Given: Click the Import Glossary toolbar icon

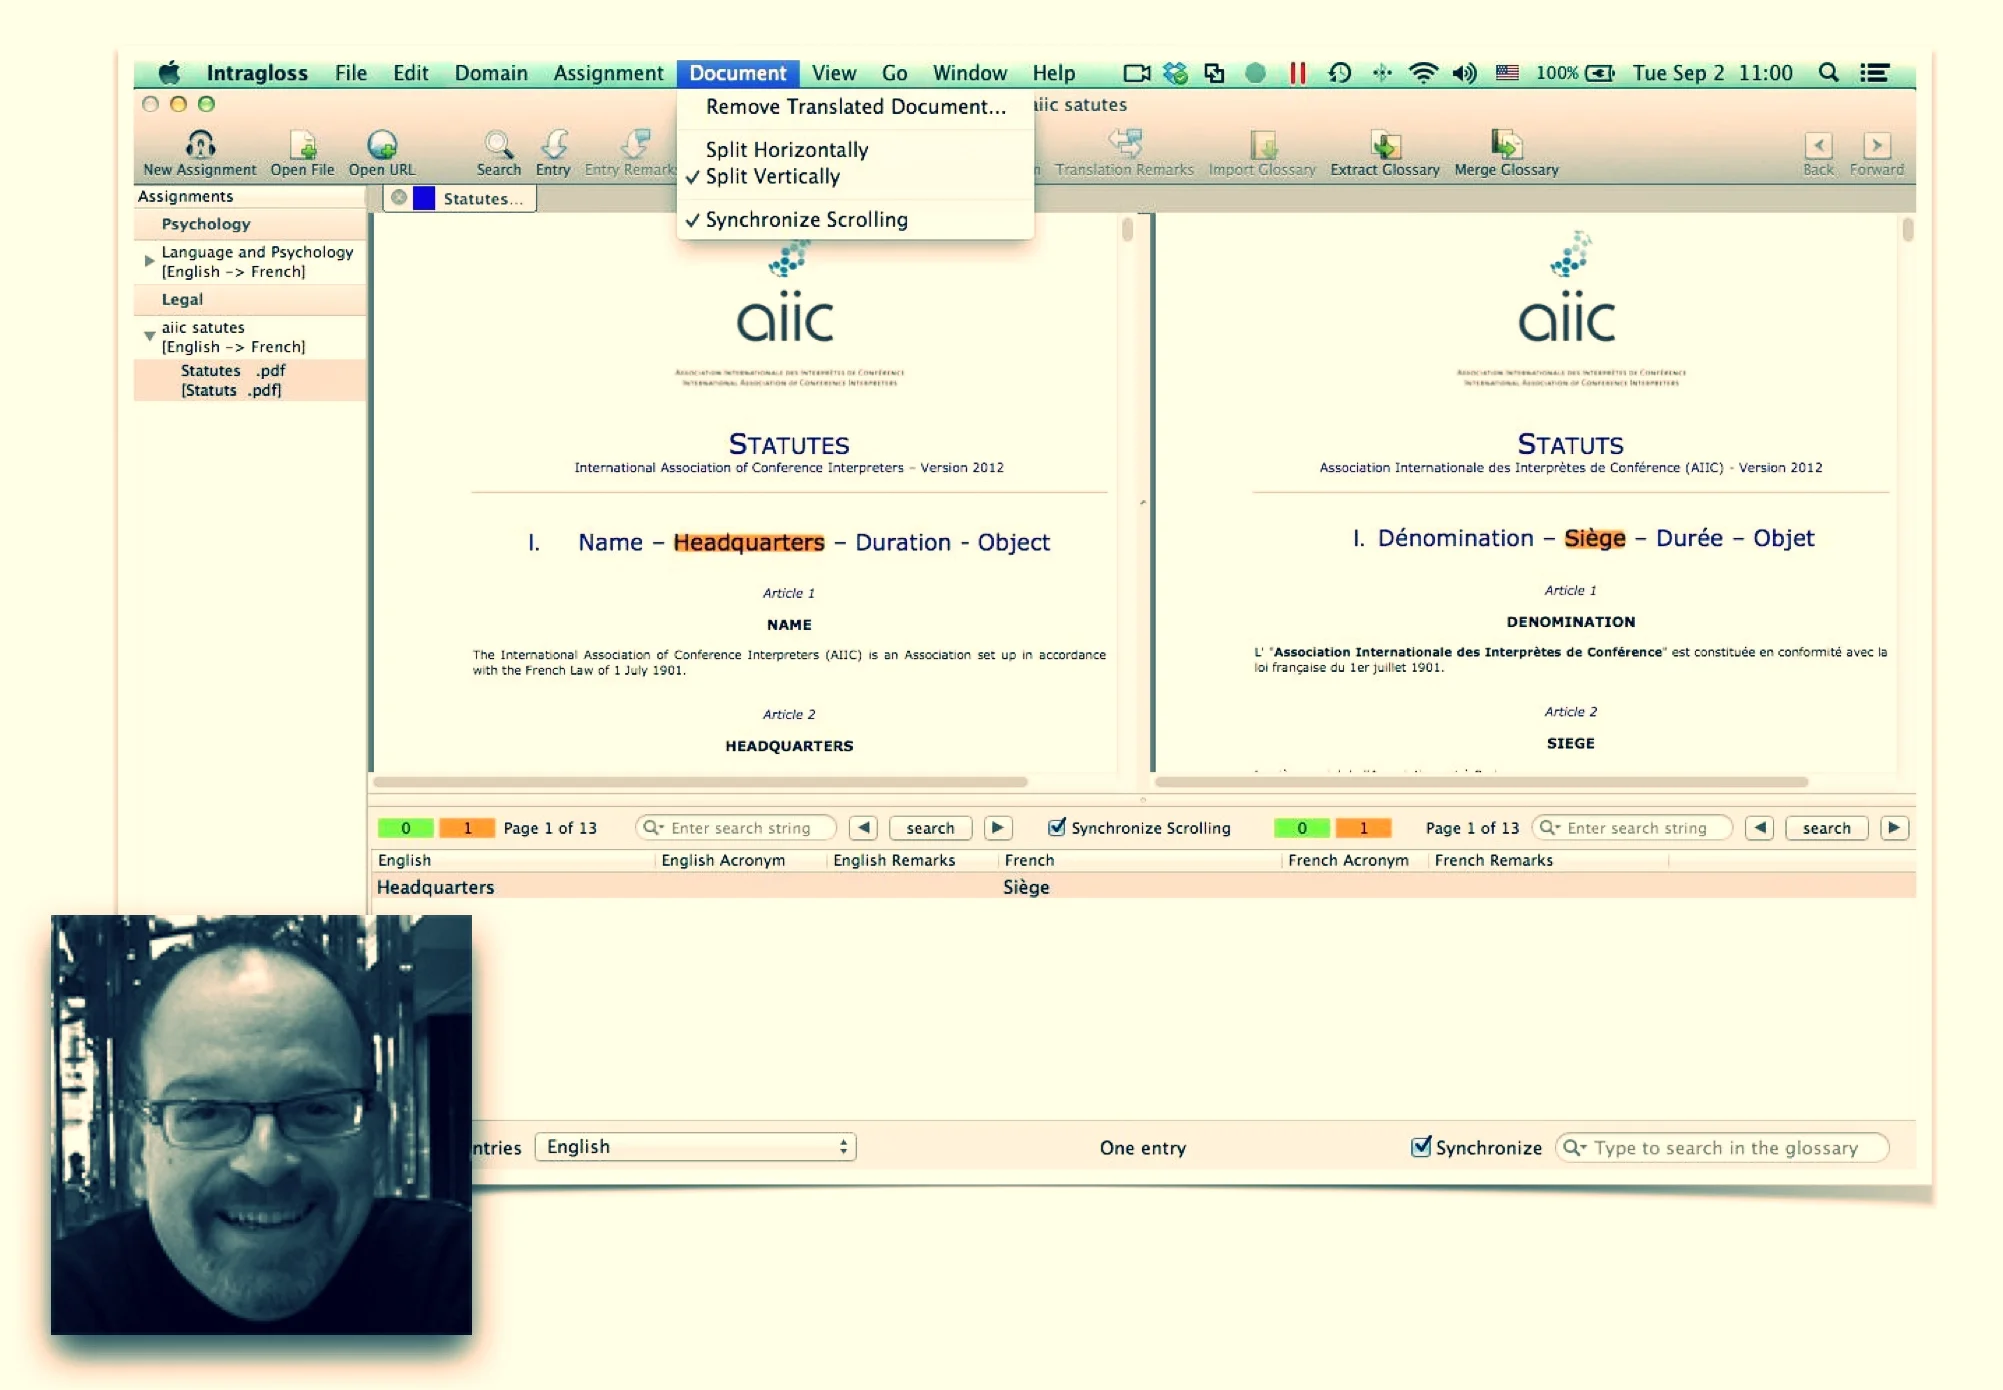Looking at the screenshot, I should [x=1263, y=145].
